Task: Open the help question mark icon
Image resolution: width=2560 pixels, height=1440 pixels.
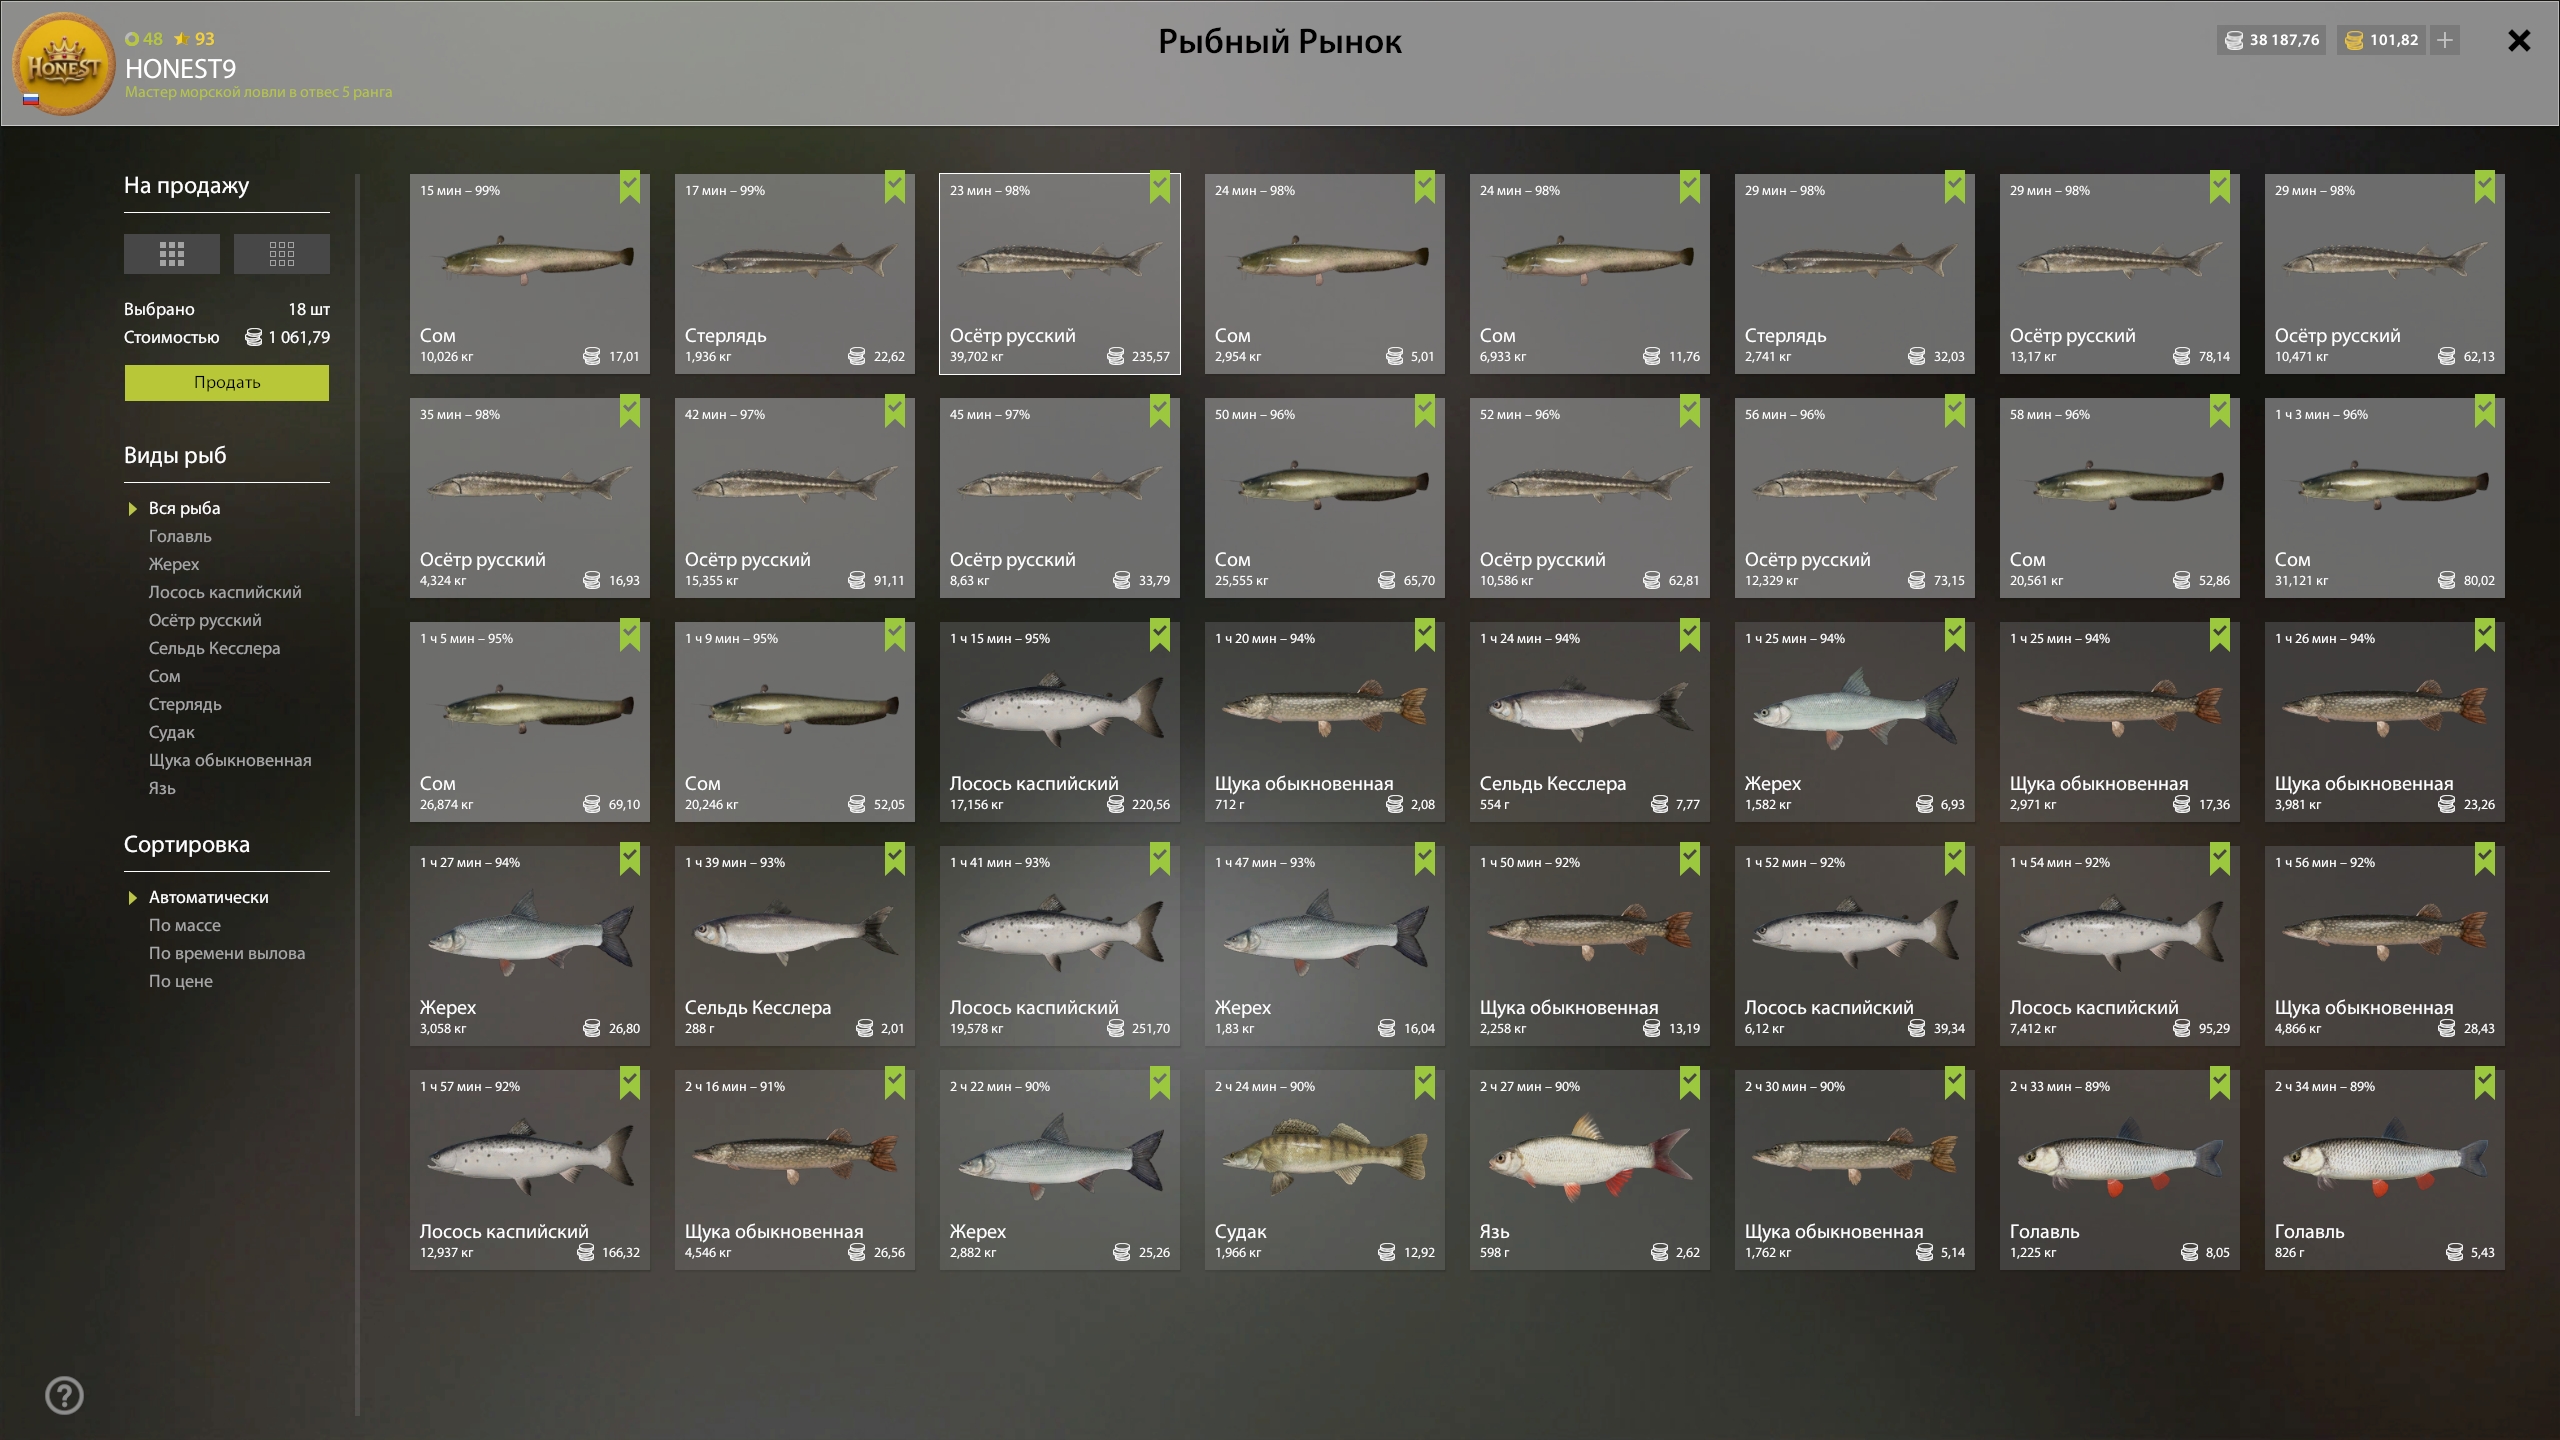Action: (65, 1395)
